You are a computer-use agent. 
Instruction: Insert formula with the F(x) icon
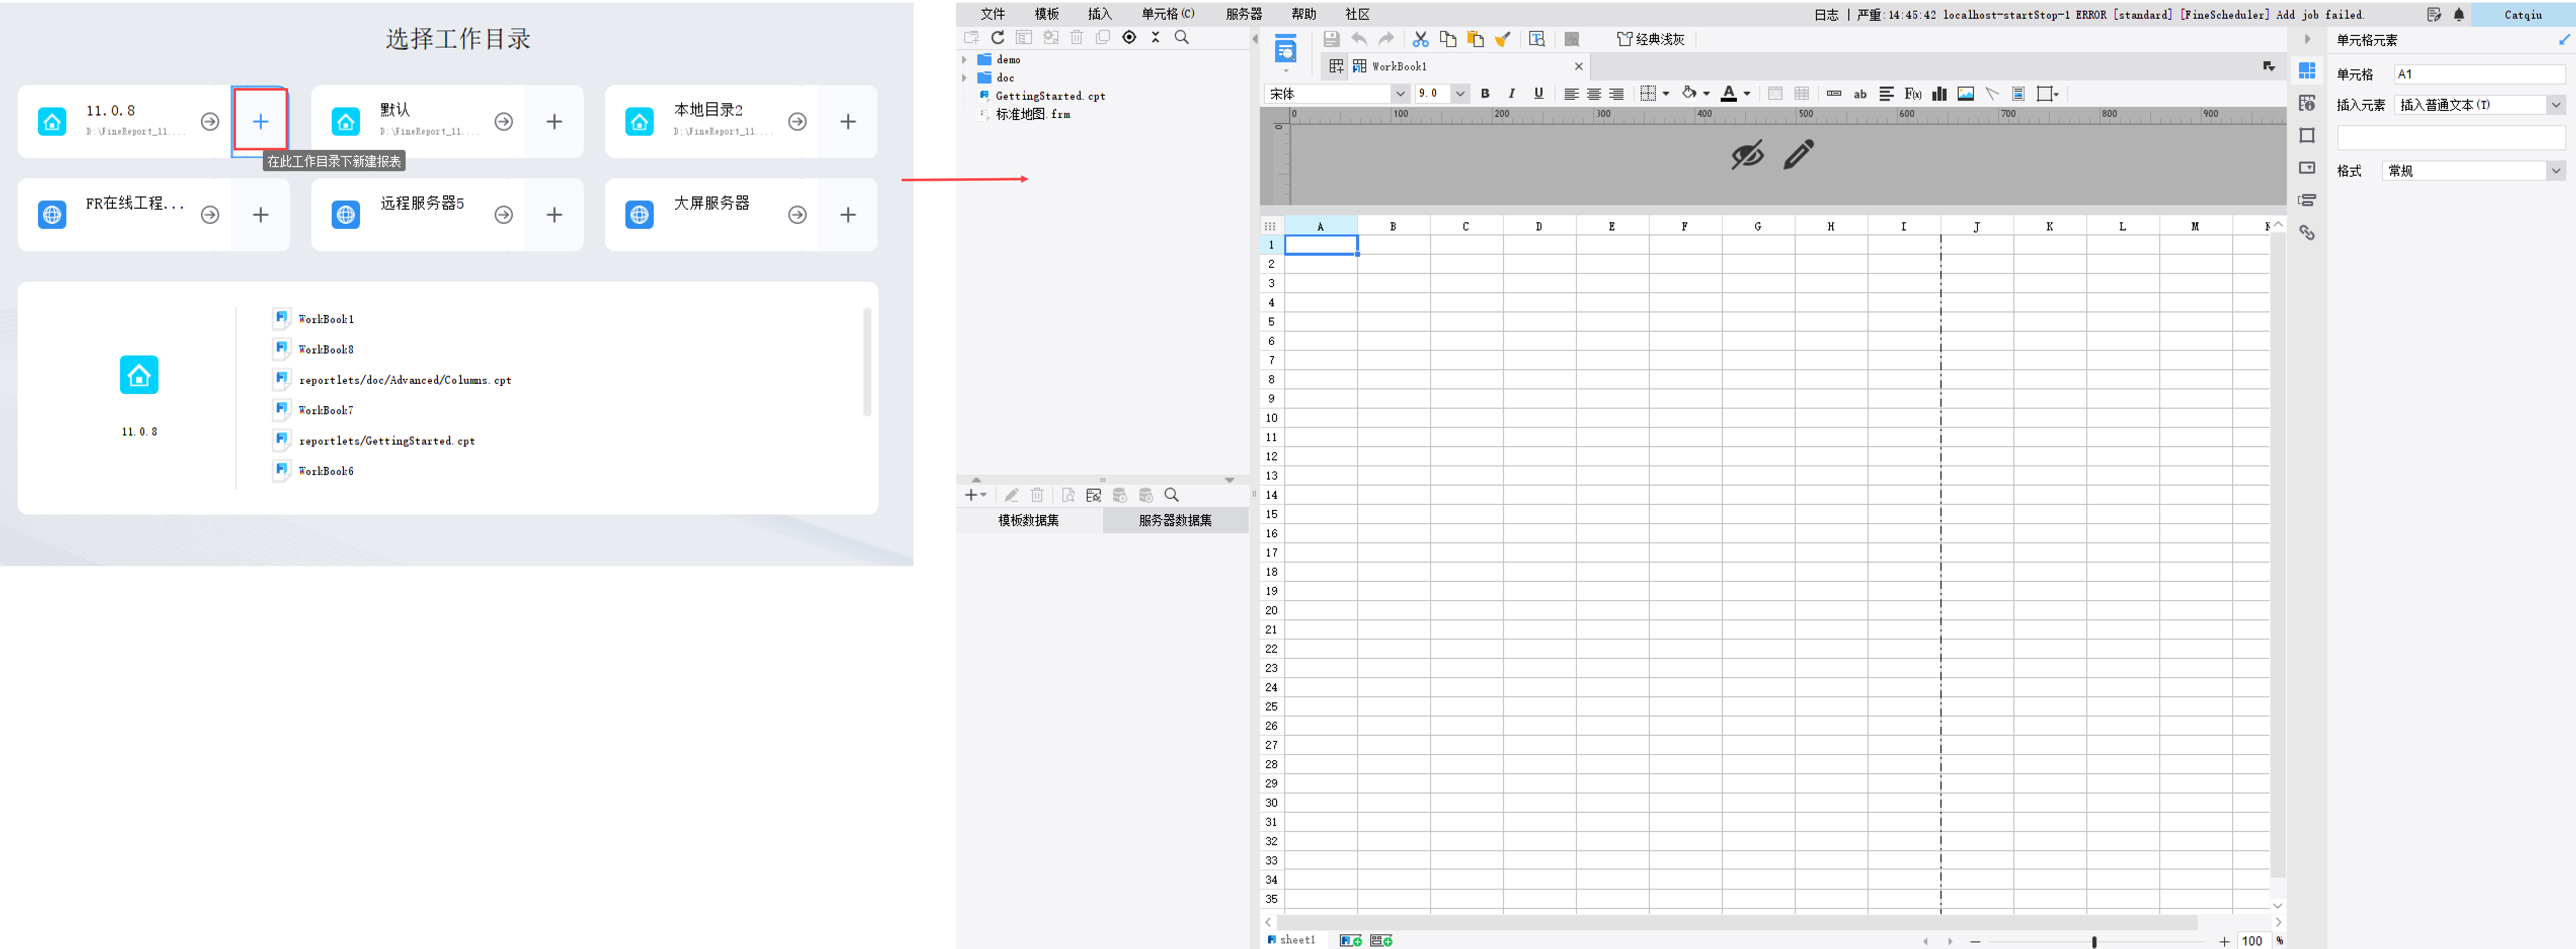click(1912, 93)
